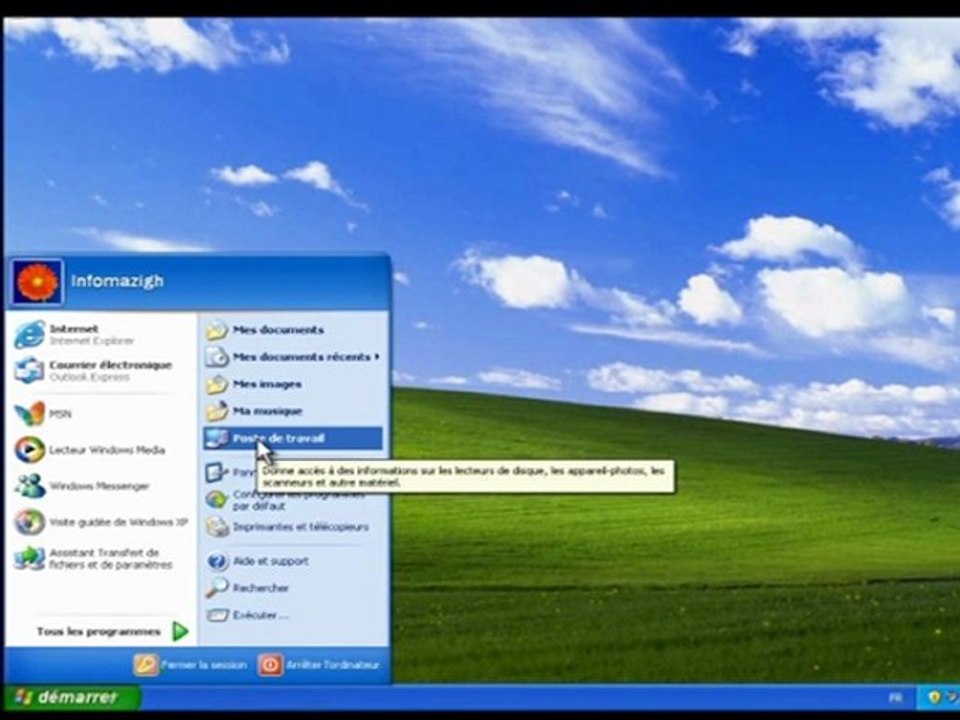
Task: Click the Mes documents folder icon
Action: tap(217, 330)
